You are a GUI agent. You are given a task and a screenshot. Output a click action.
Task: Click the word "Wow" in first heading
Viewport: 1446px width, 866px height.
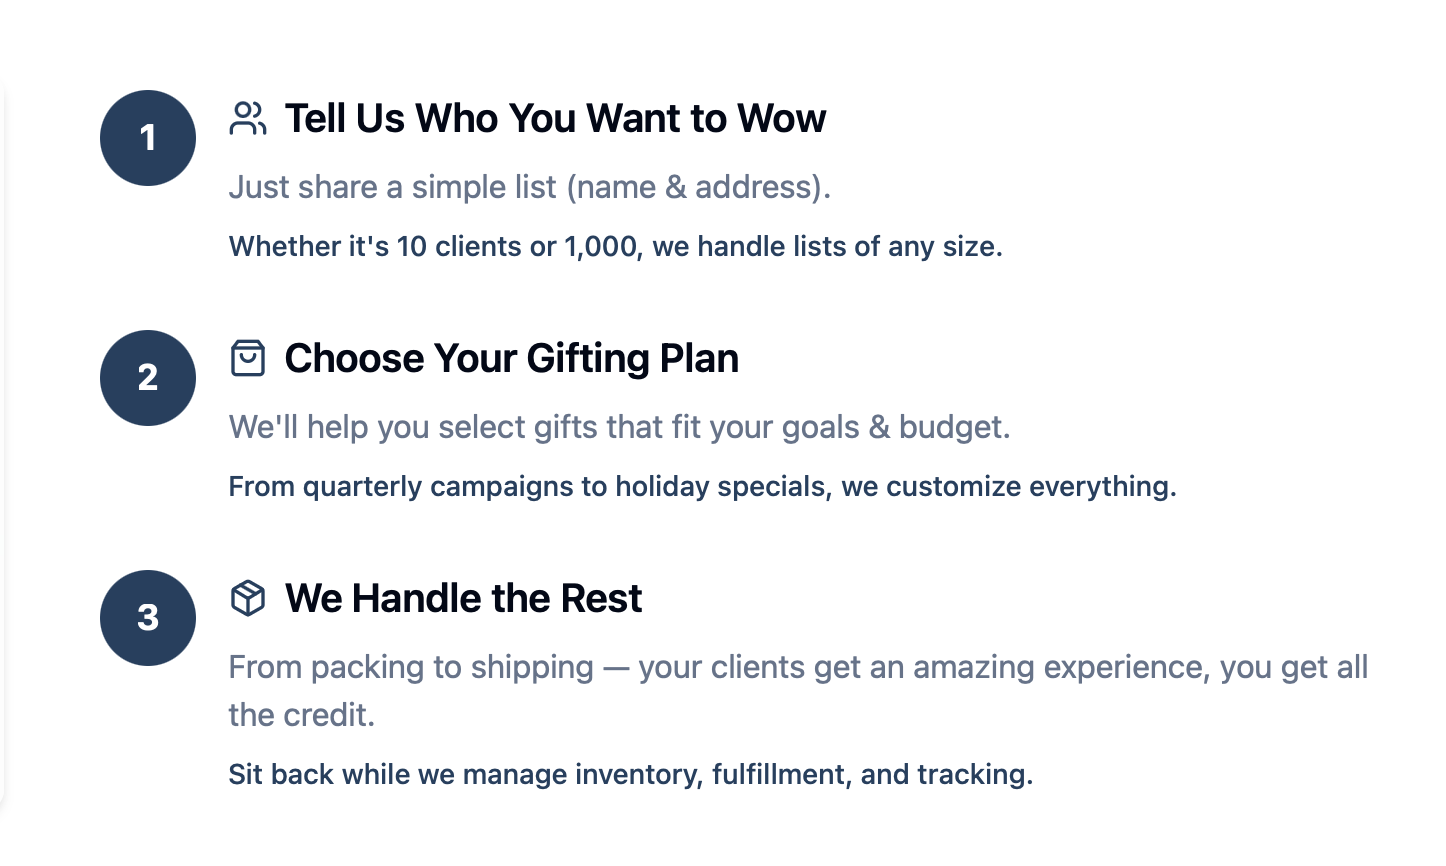point(782,118)
